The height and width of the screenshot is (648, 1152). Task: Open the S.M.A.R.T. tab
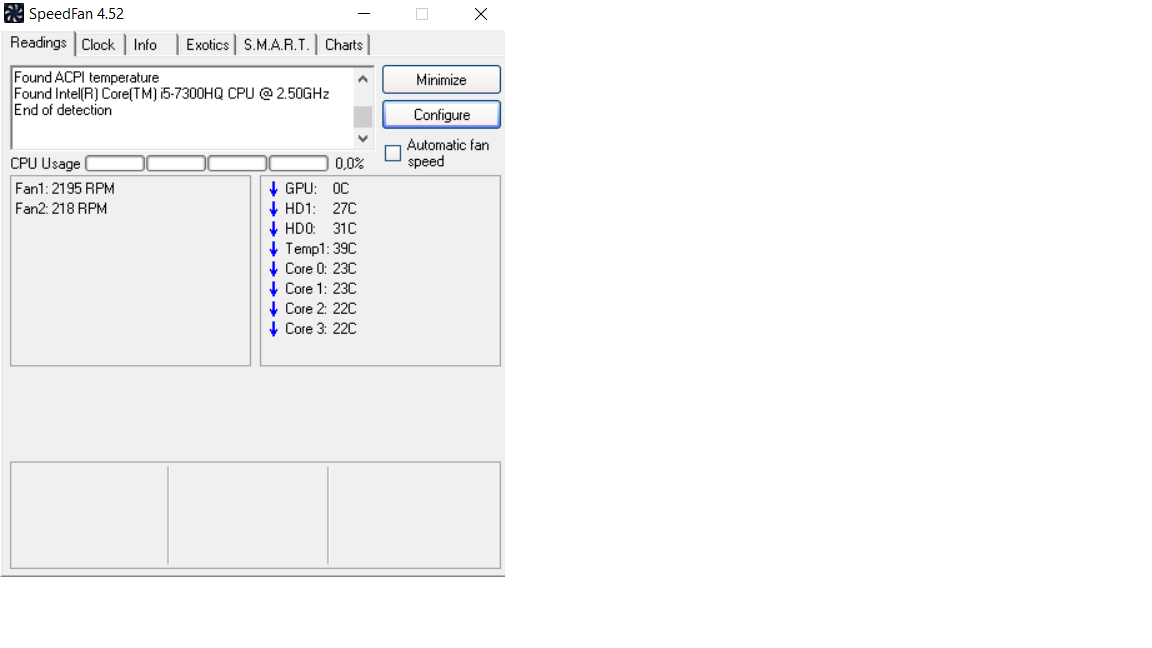coord(276,45)
